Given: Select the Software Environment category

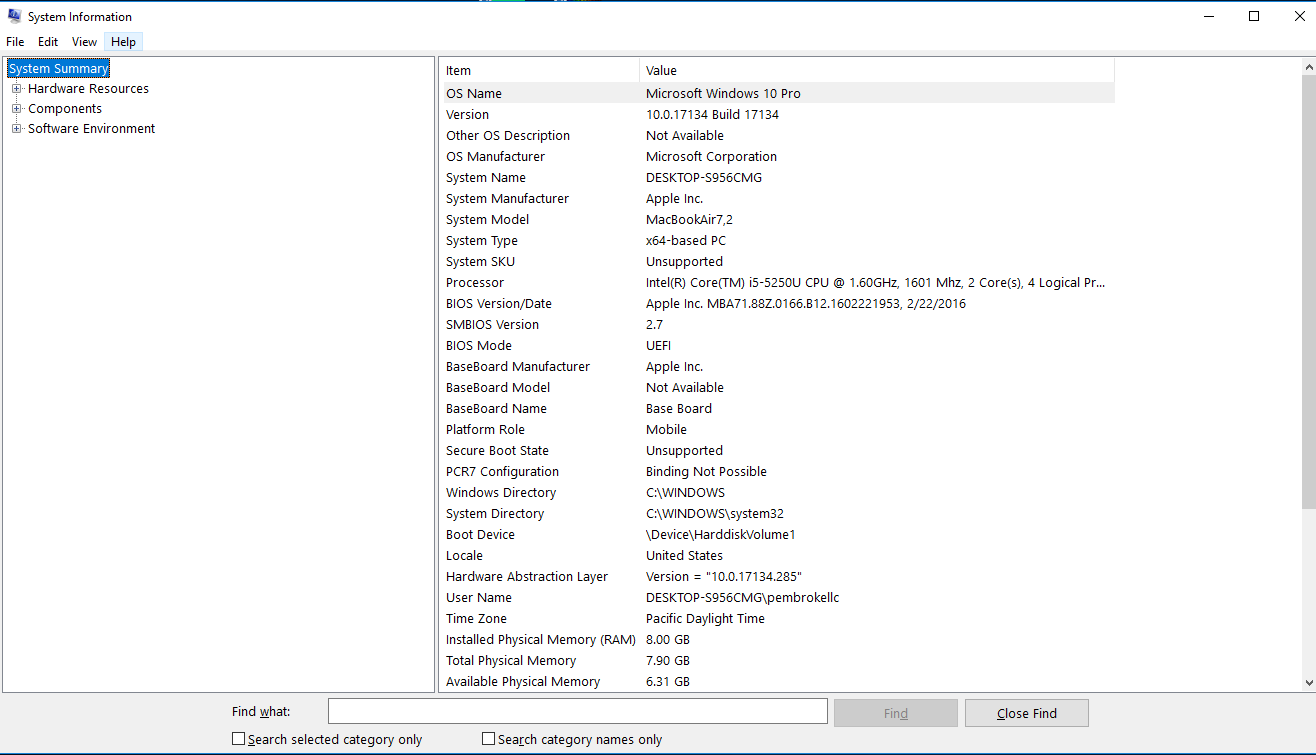Looking at the screenshot, I should coord(91,129).
